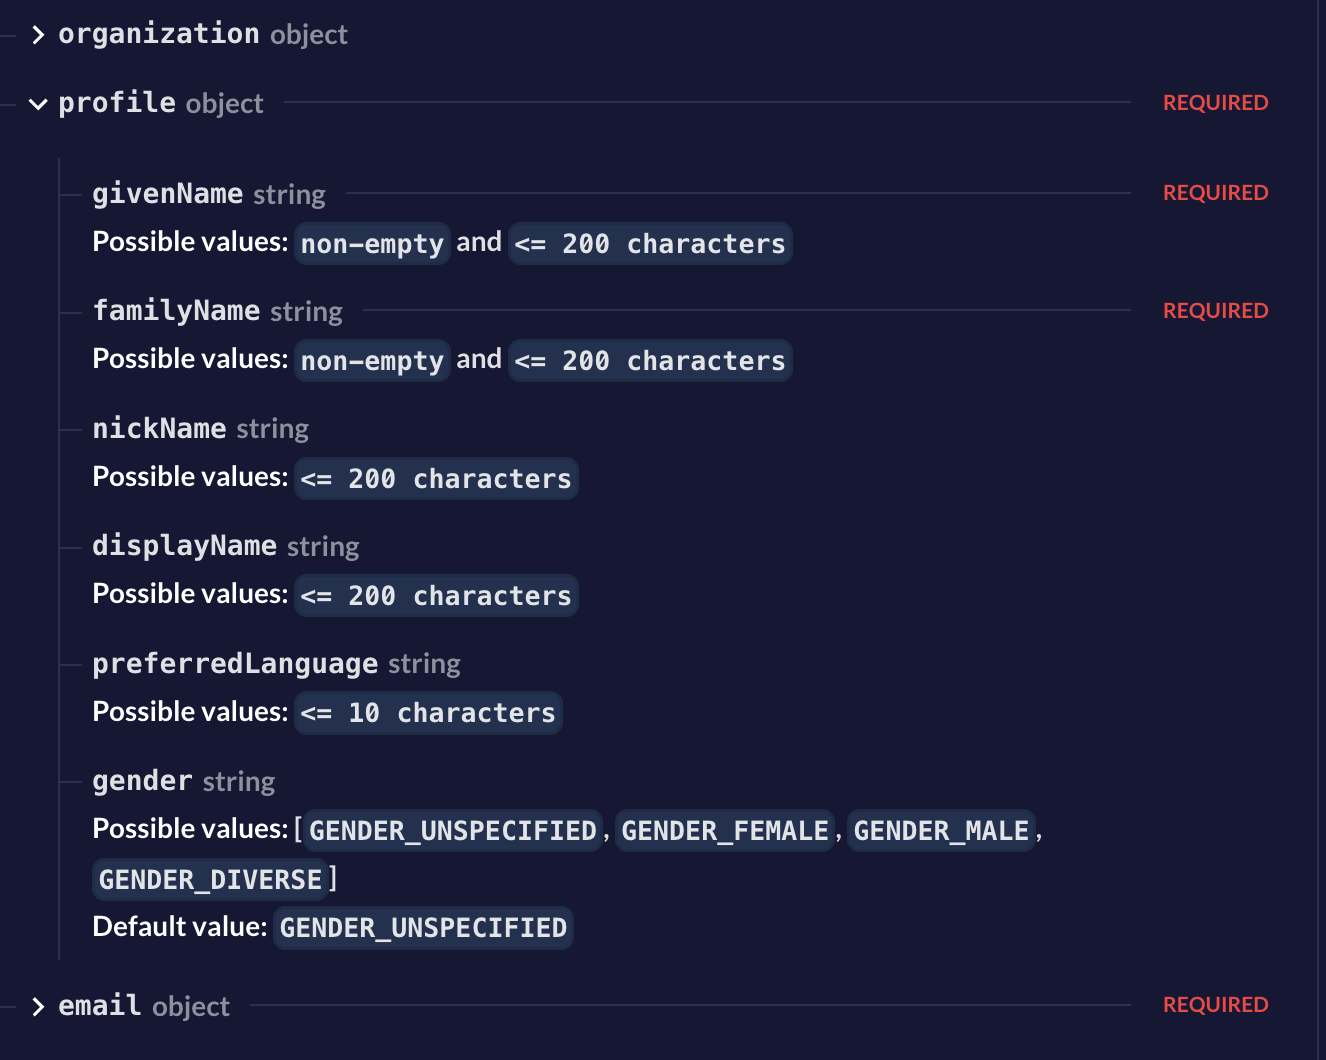The width and height of the screenshot is (1326, 1060).
Task: Click nickName's <= 200 characters badge
Action: click(x=436, y=479)
